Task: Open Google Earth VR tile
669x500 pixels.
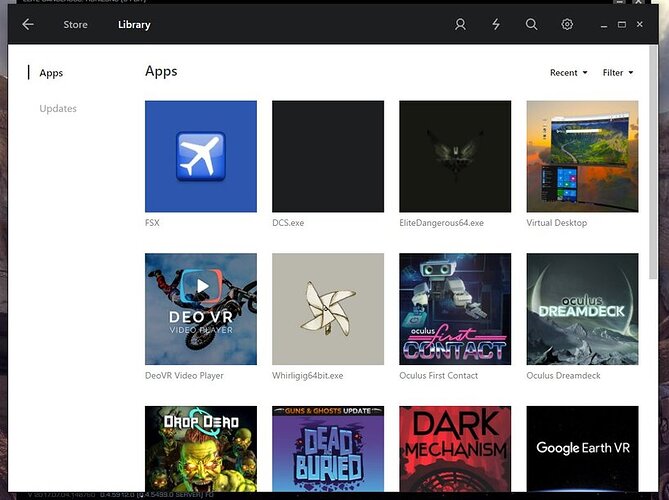Action: 582,448
